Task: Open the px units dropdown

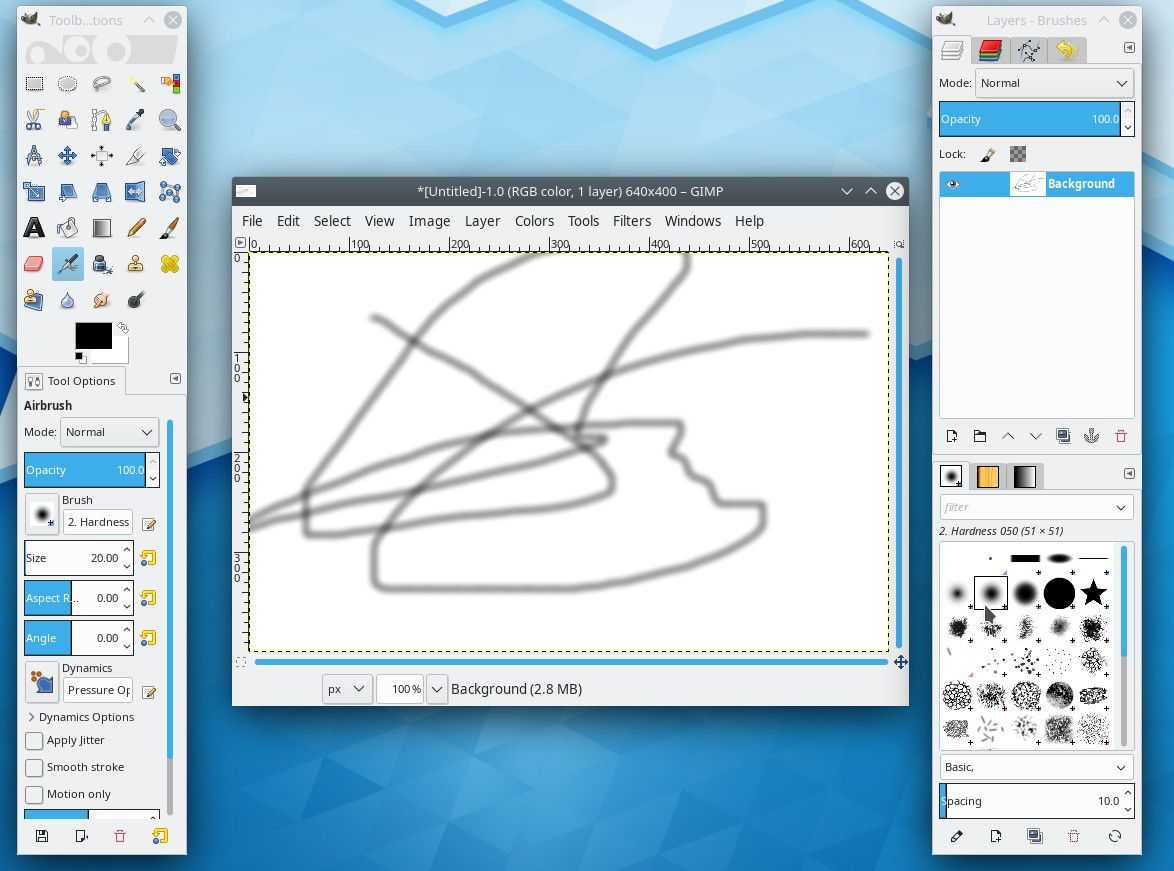Action: (347, 689)
